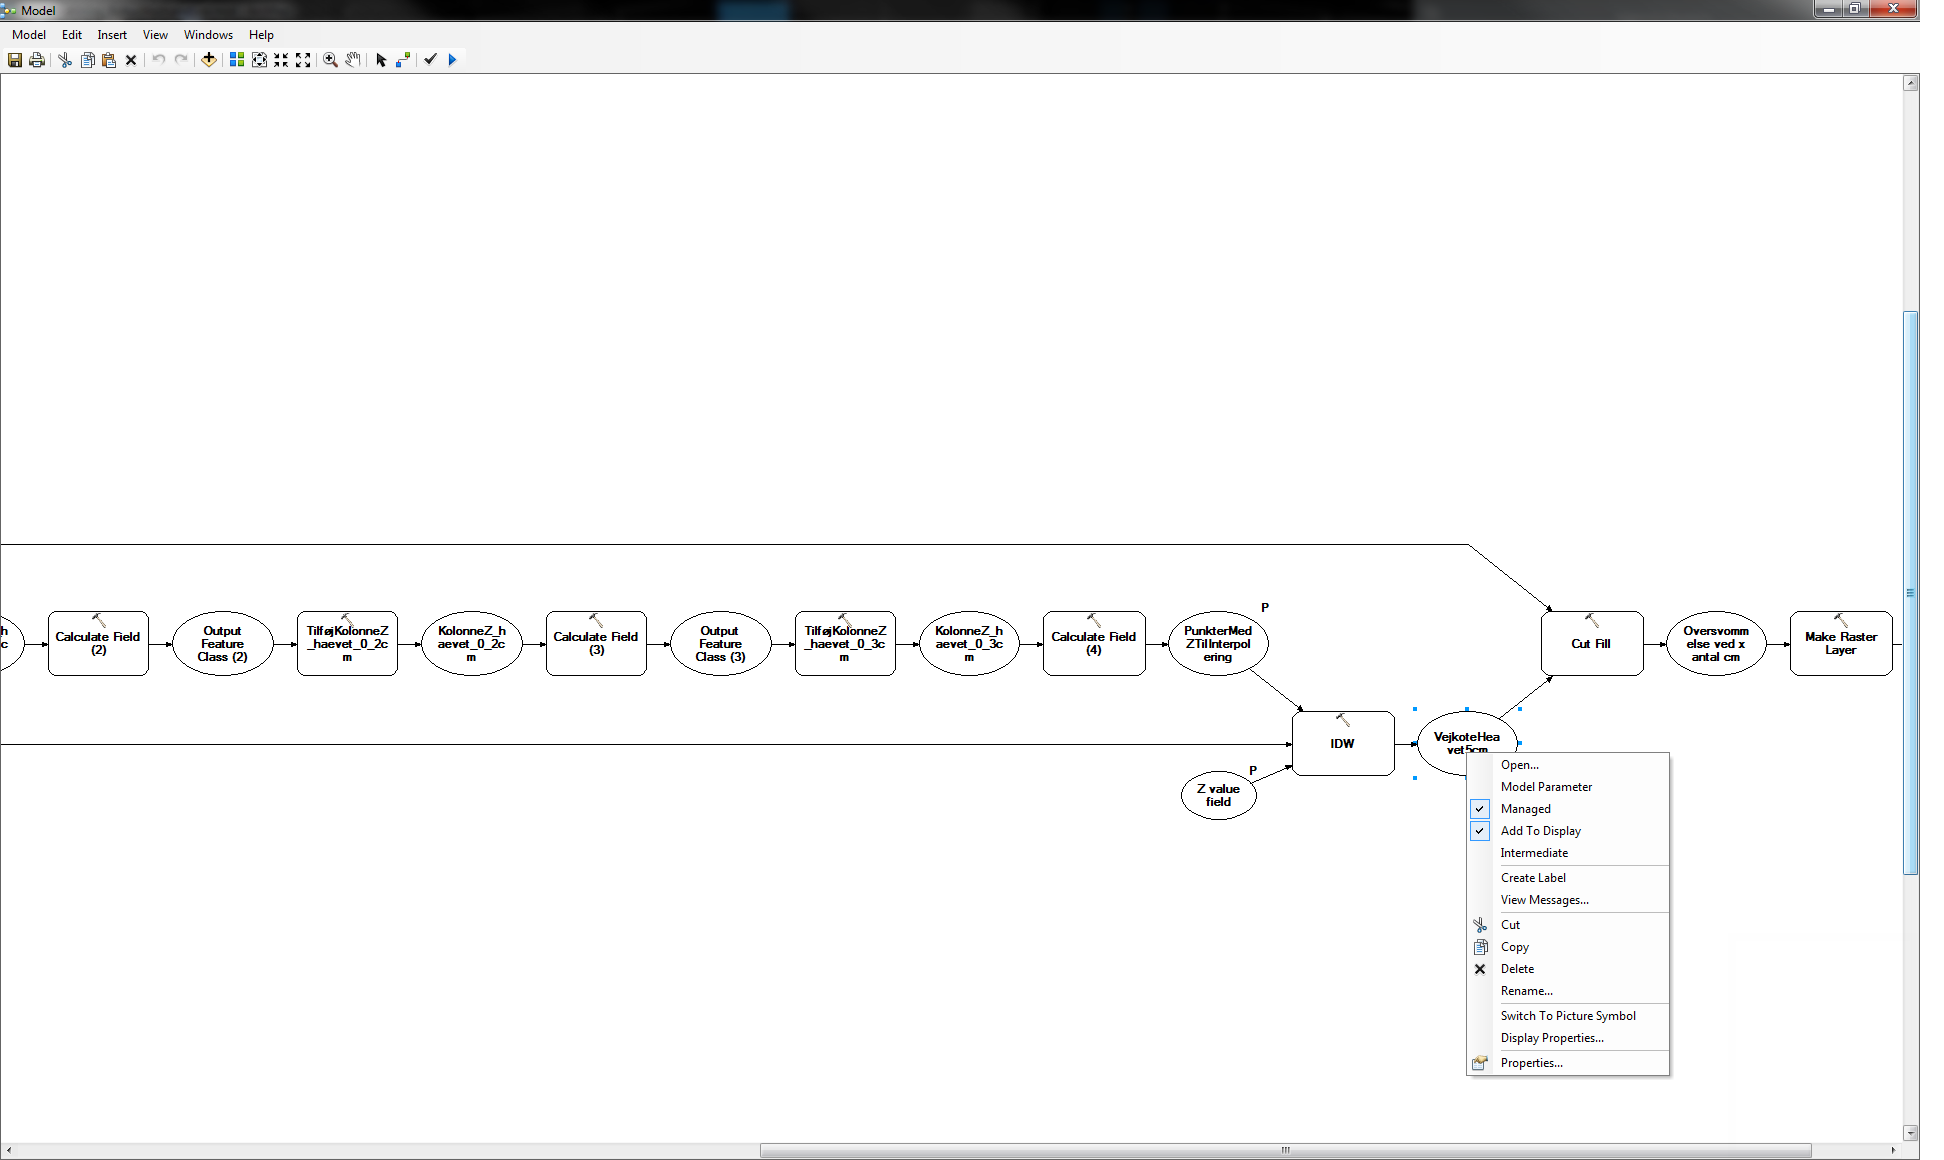This screenshot has height=1160, width=1944.
Task: Click the horizontal scrollbar thumb
Action: (1285, 1150)
